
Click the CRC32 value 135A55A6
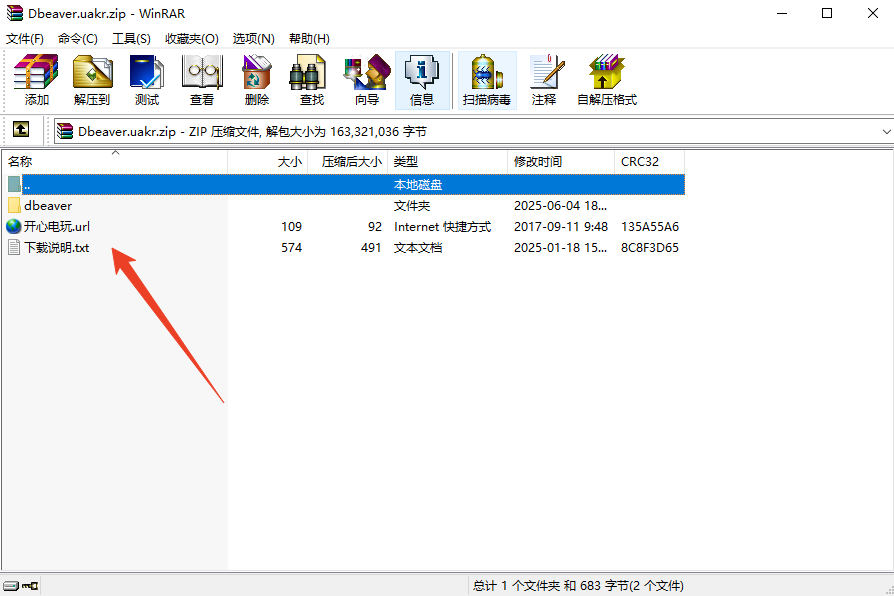[x=650, y=227]
